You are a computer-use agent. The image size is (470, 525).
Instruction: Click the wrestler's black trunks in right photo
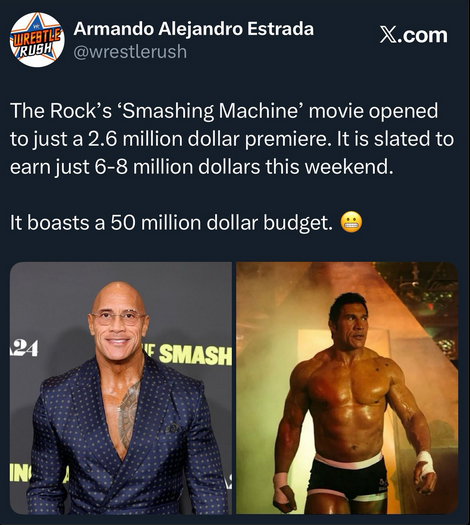(348, 475)
